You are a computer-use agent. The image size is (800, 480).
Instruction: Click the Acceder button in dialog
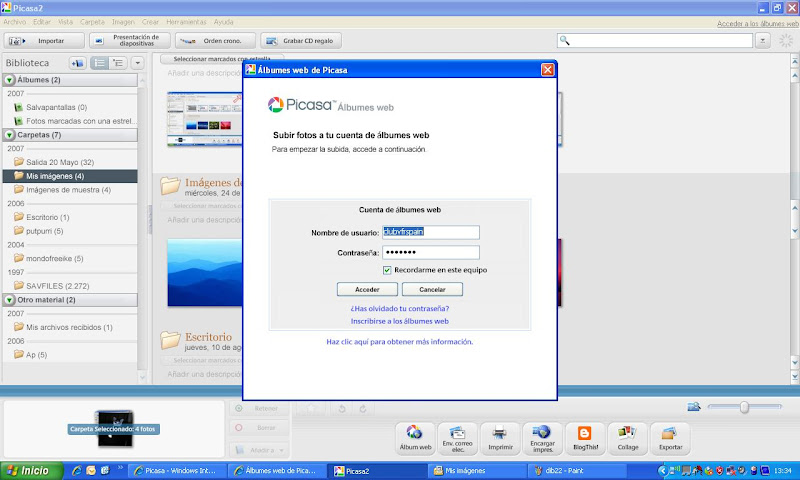click(x=367, y=289)
